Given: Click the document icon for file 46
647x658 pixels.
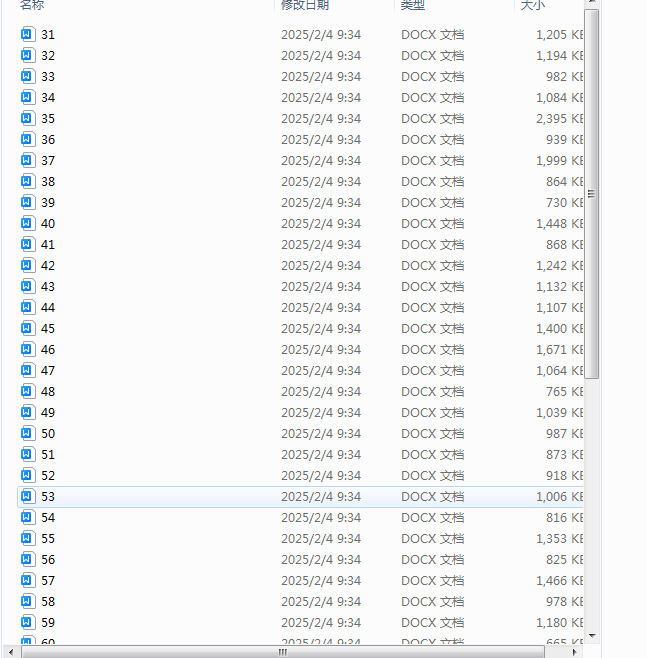Looking at the screenshot, I should point(27,349).
